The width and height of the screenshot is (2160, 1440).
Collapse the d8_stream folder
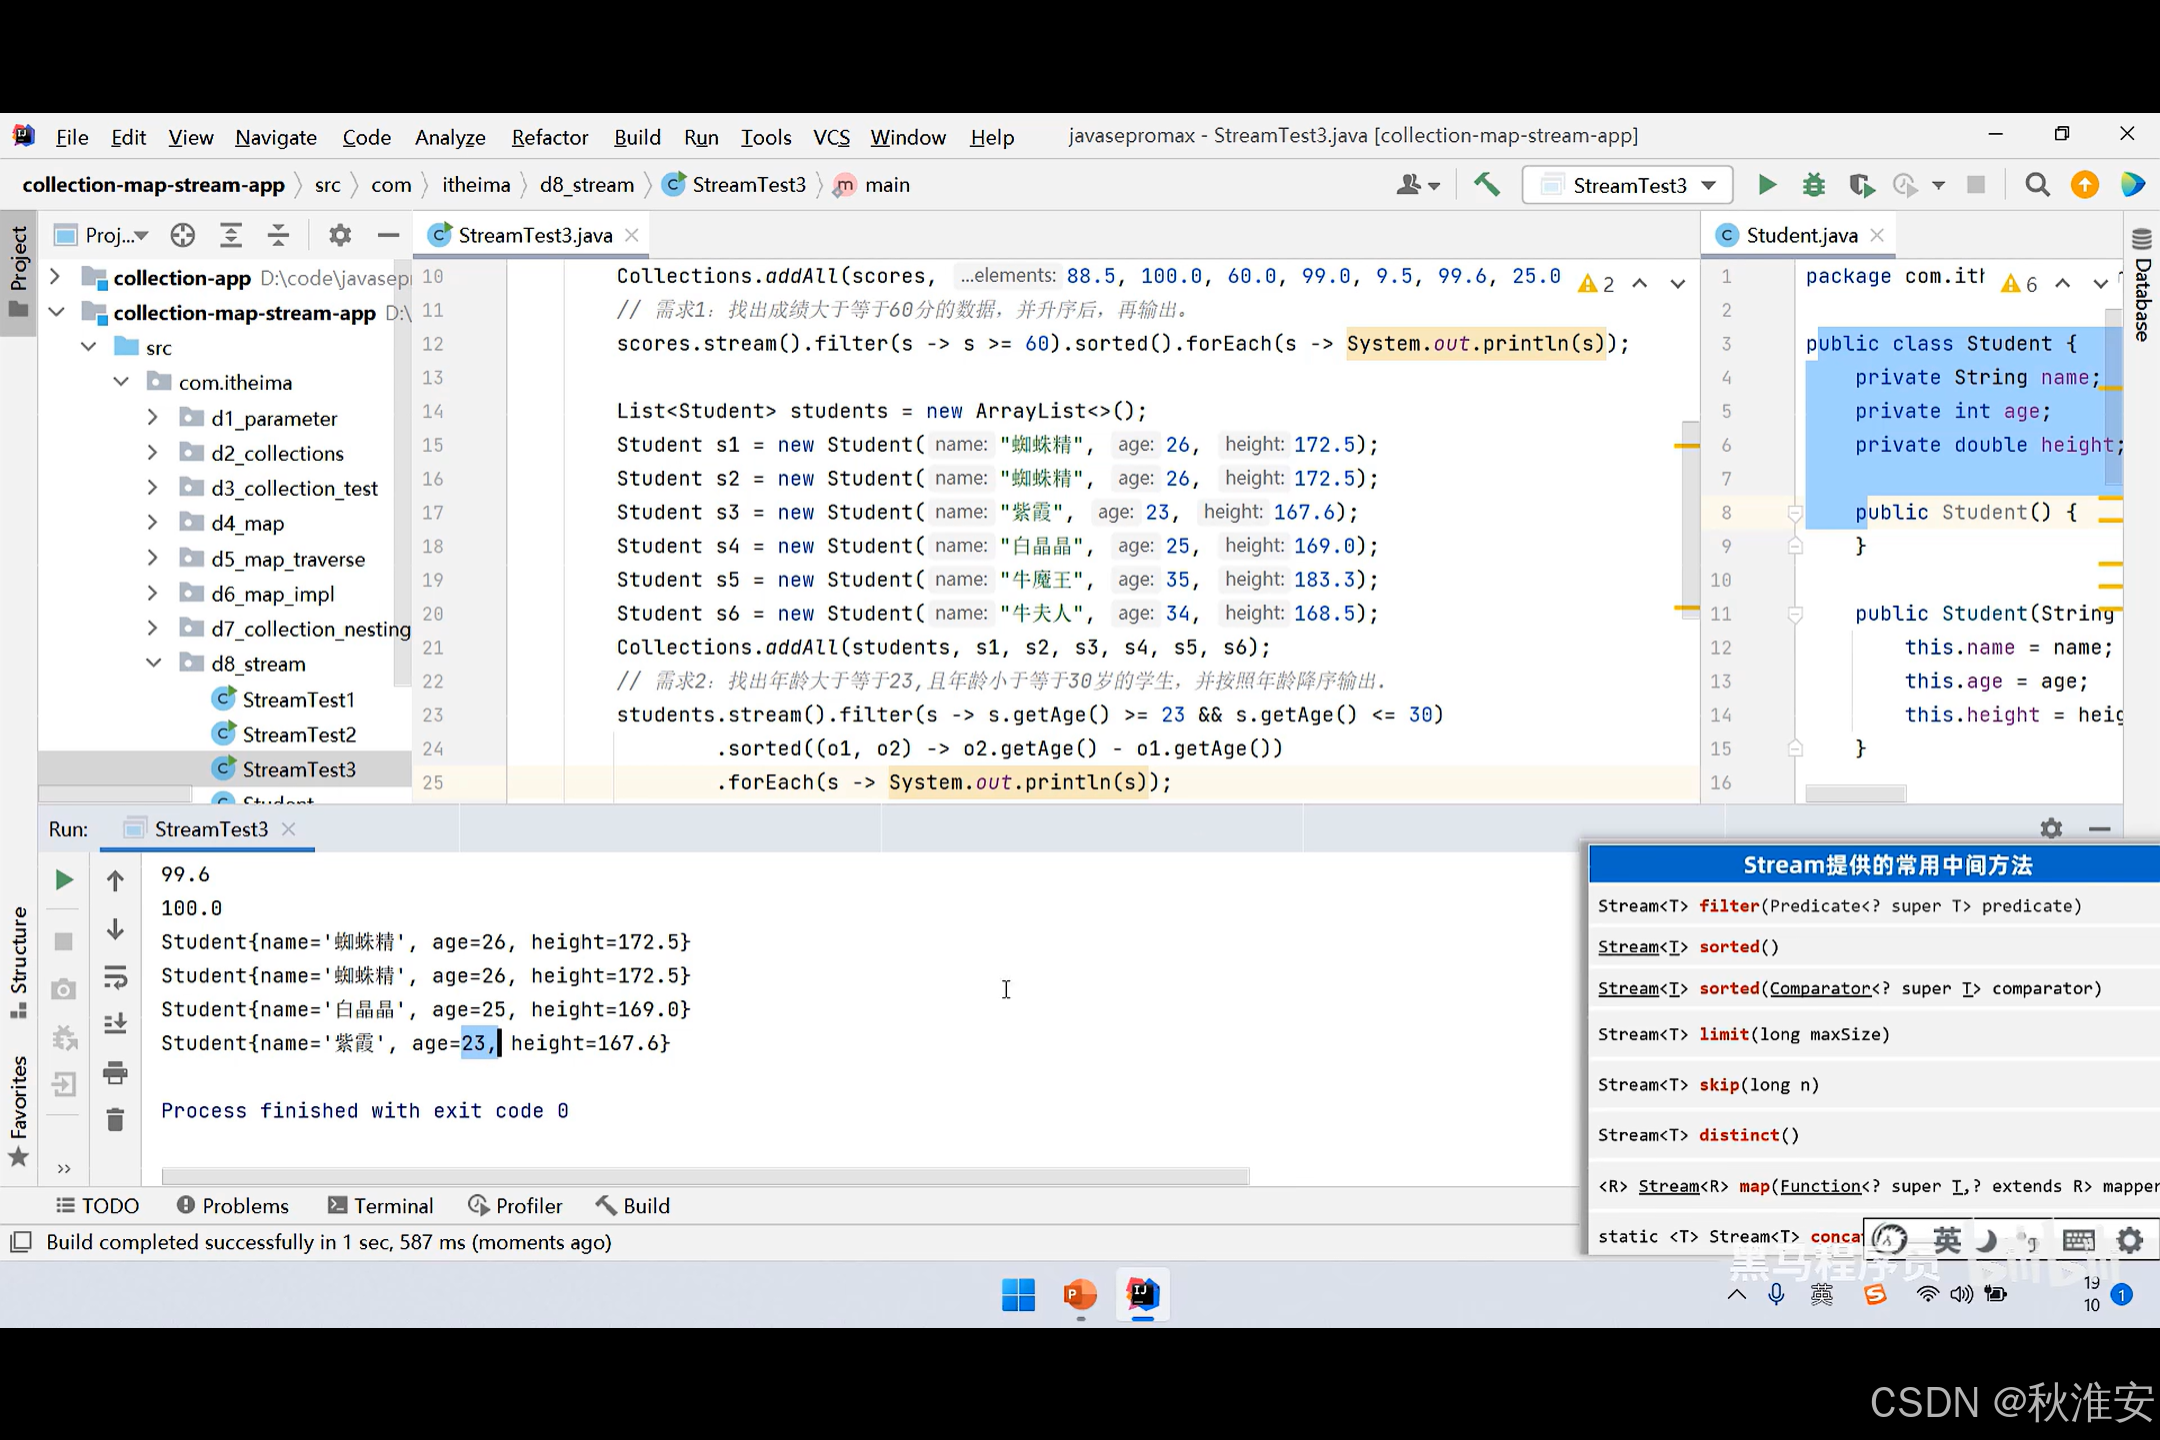pyautogui.click(x=154, y=663)
